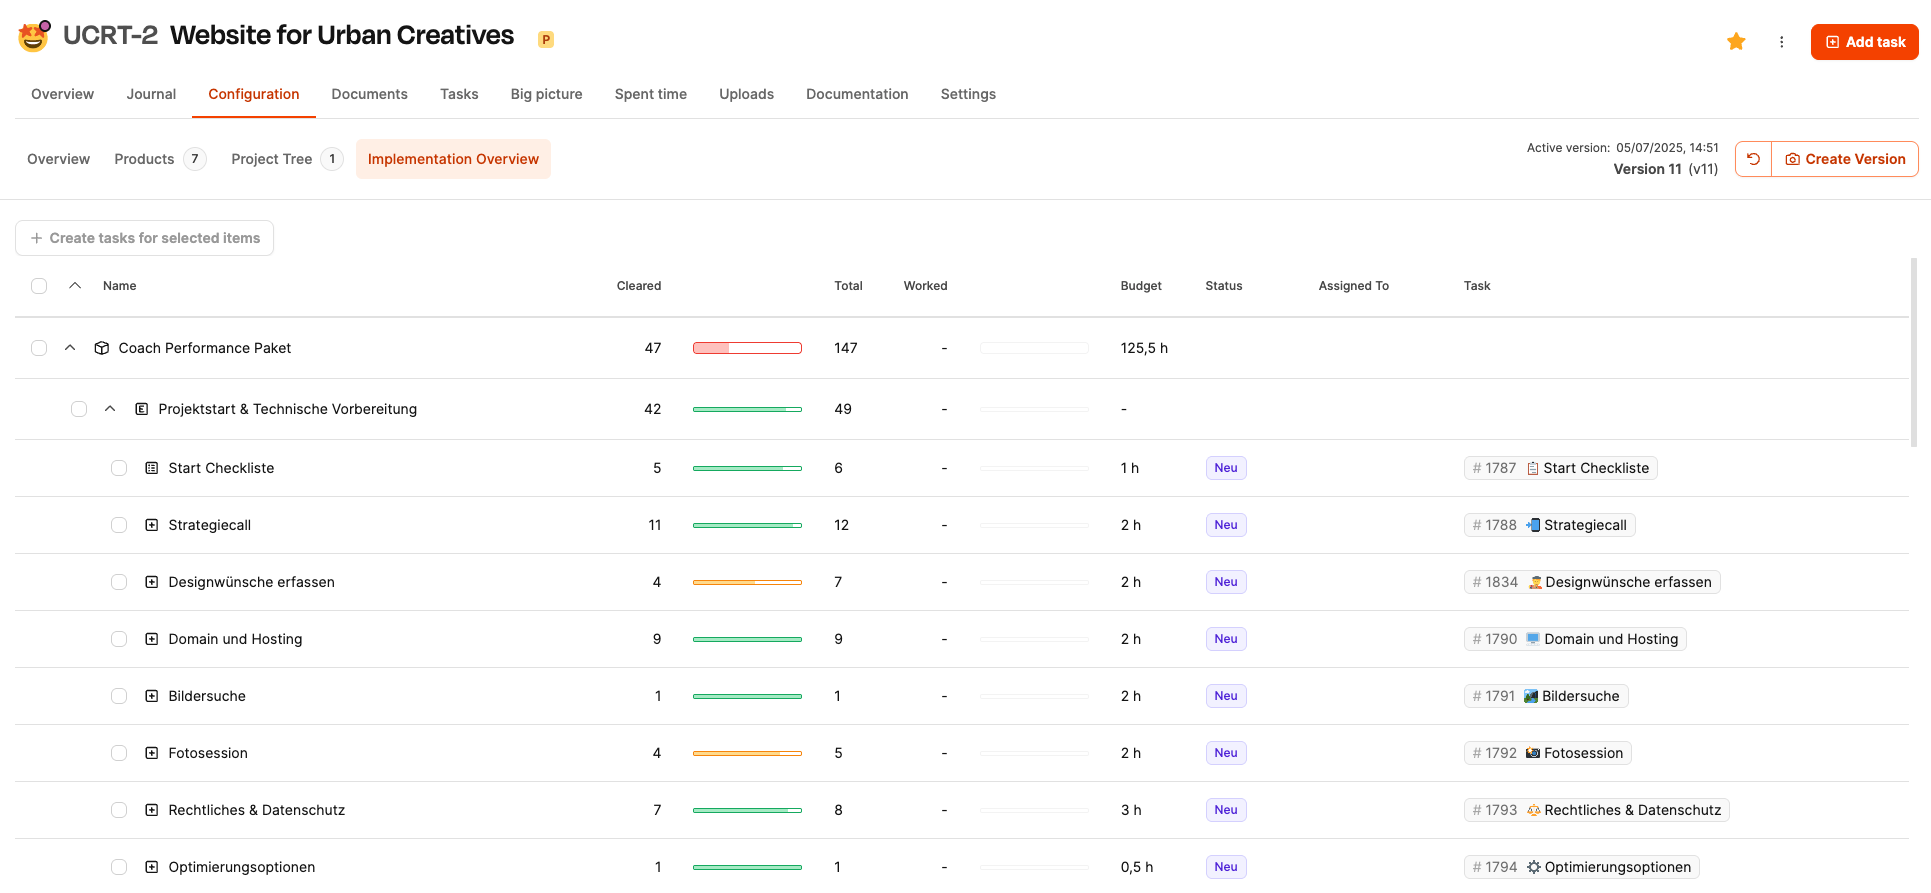Screen dimensions: 1931x893
Task: Collapse all rows with header chevron
Action: [x=75, y=286]
